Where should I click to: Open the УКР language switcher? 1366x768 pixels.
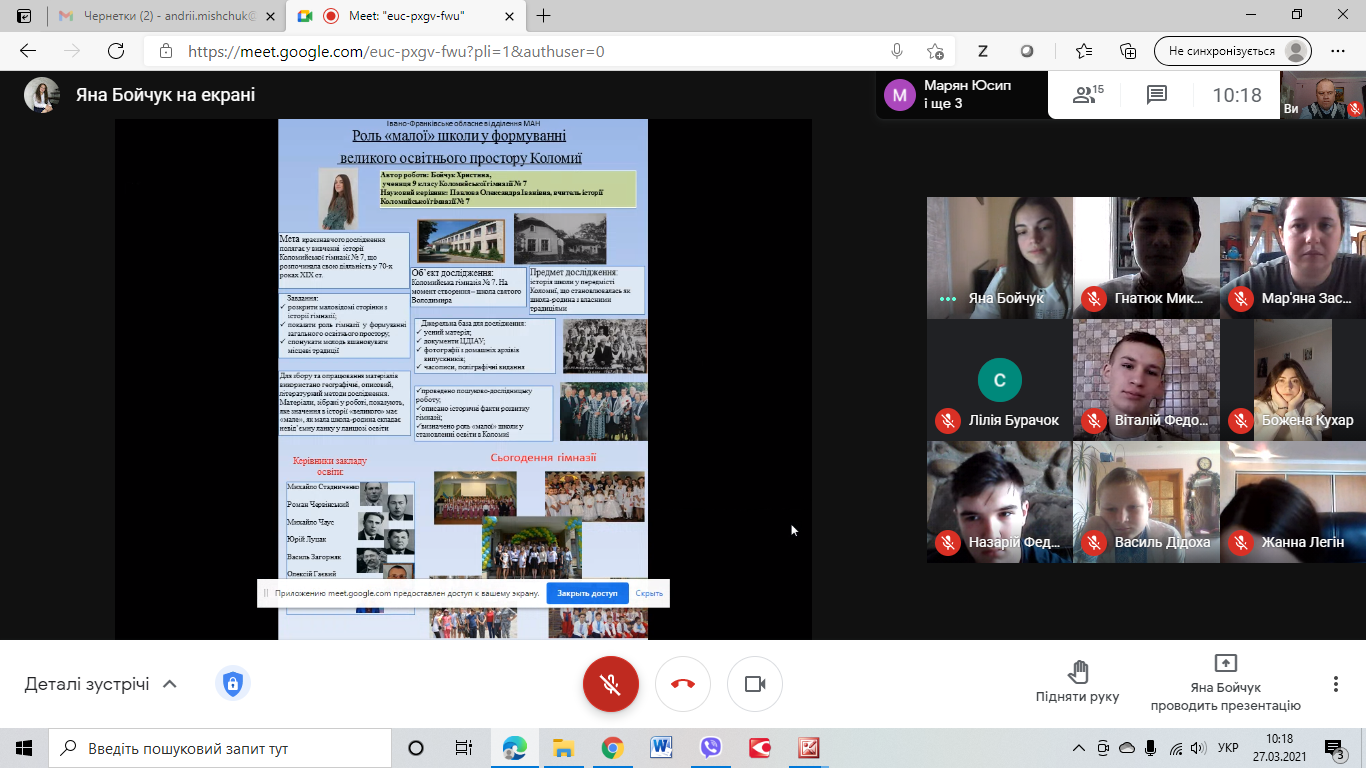[x=1228, y=748]
